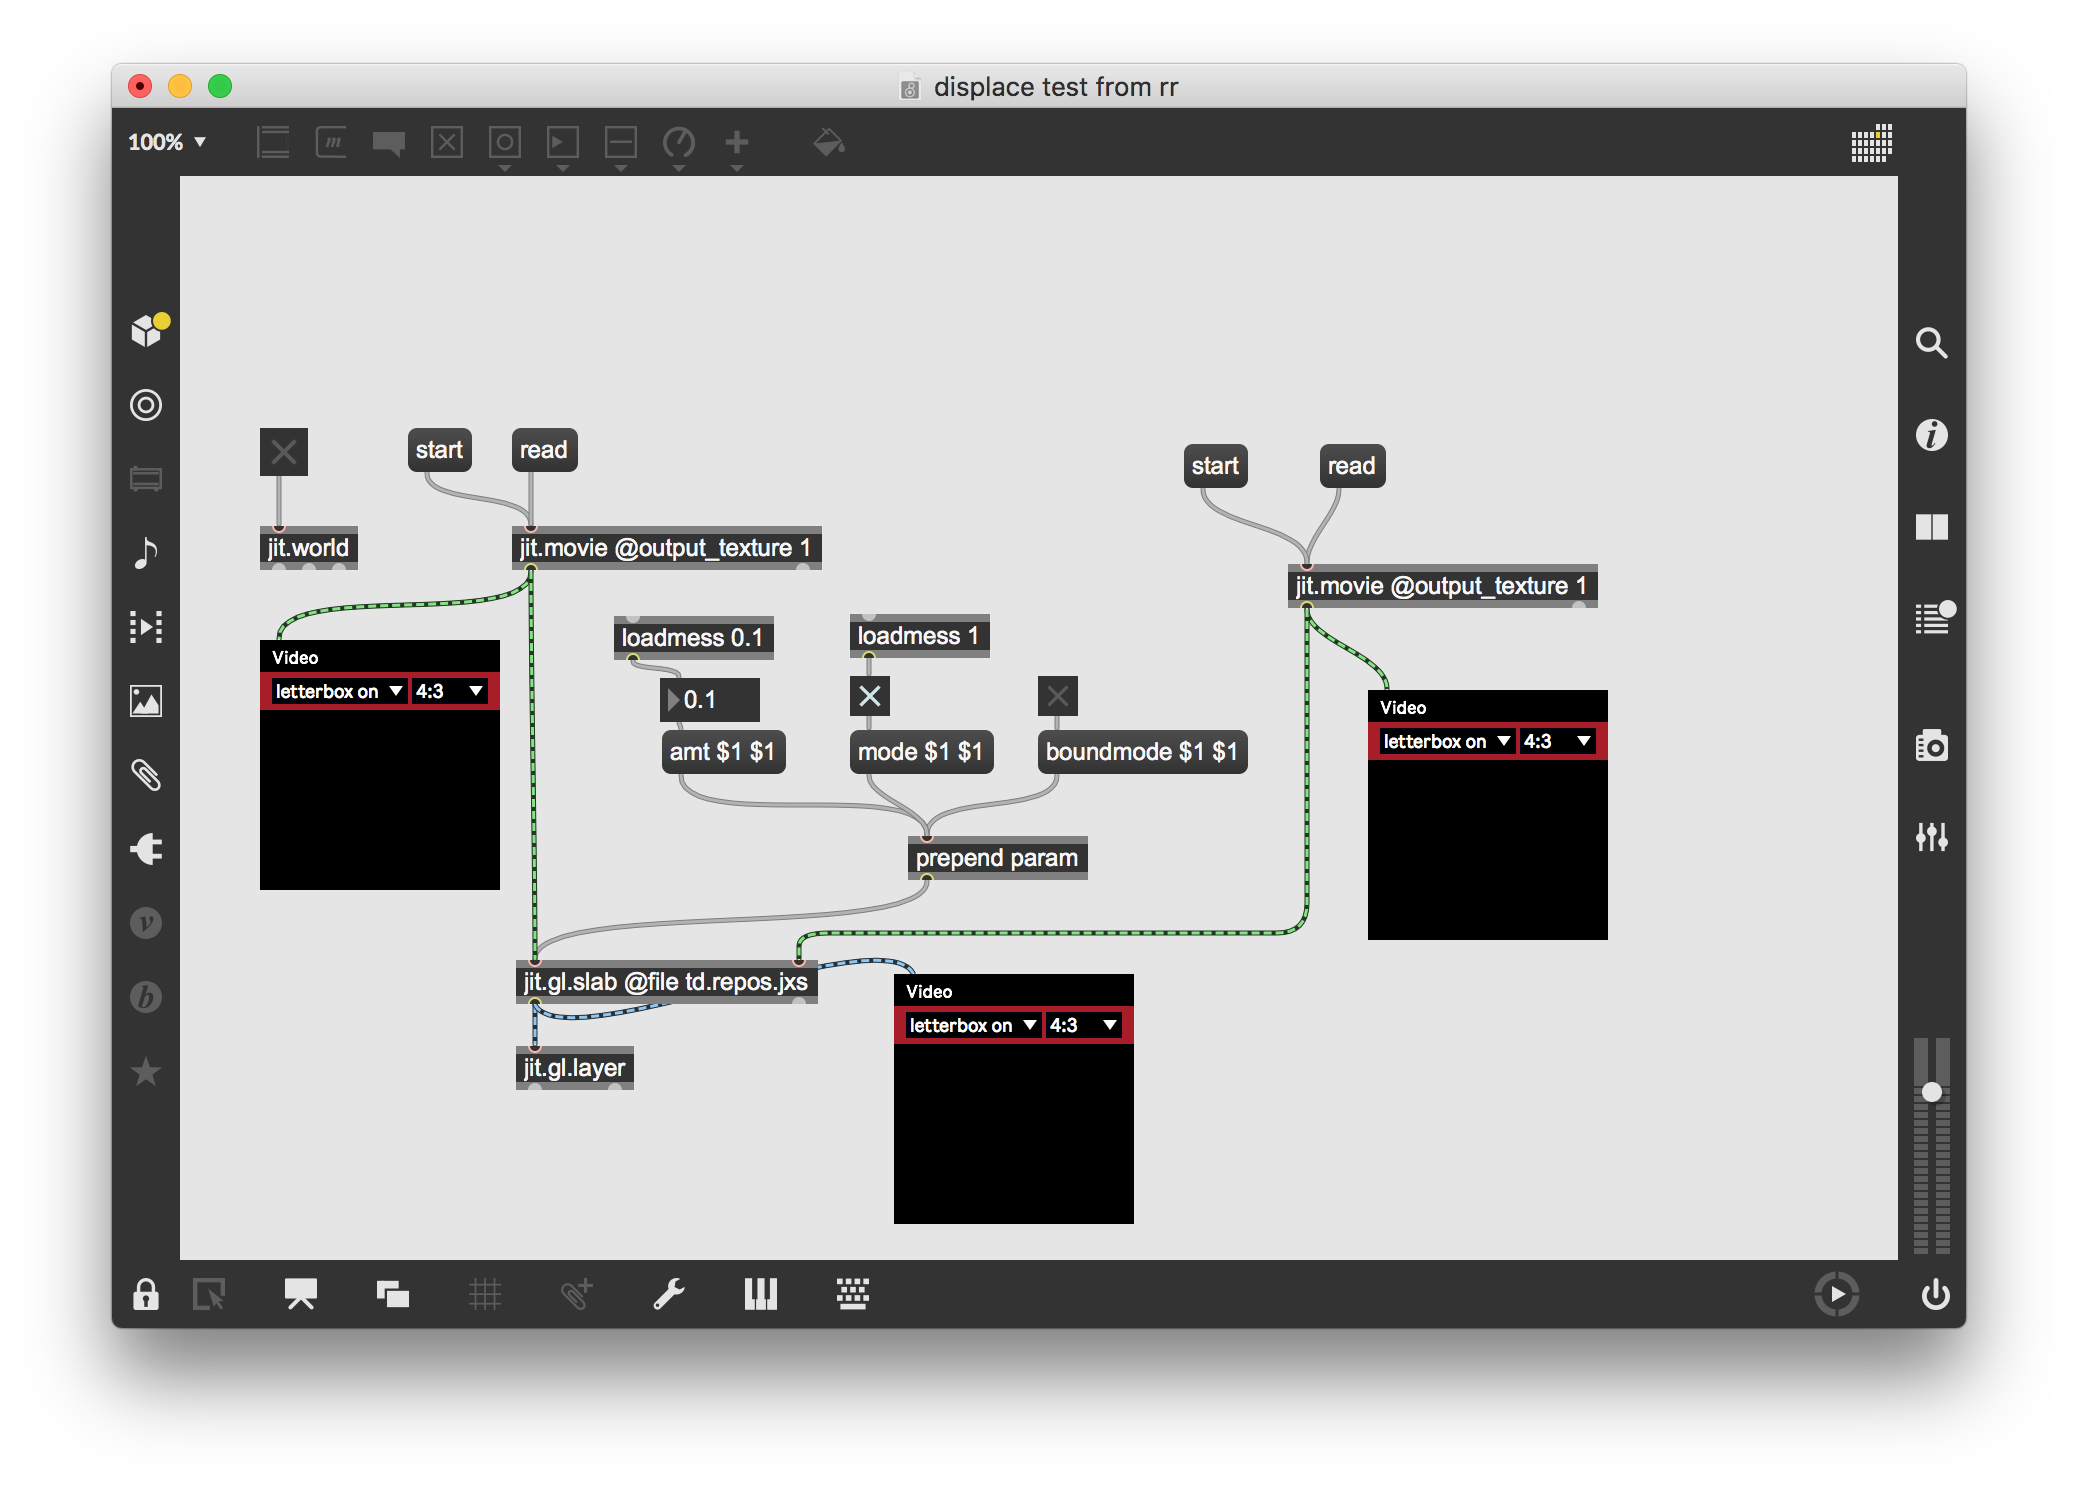Toggle the X above jit.world

(284, 452)
